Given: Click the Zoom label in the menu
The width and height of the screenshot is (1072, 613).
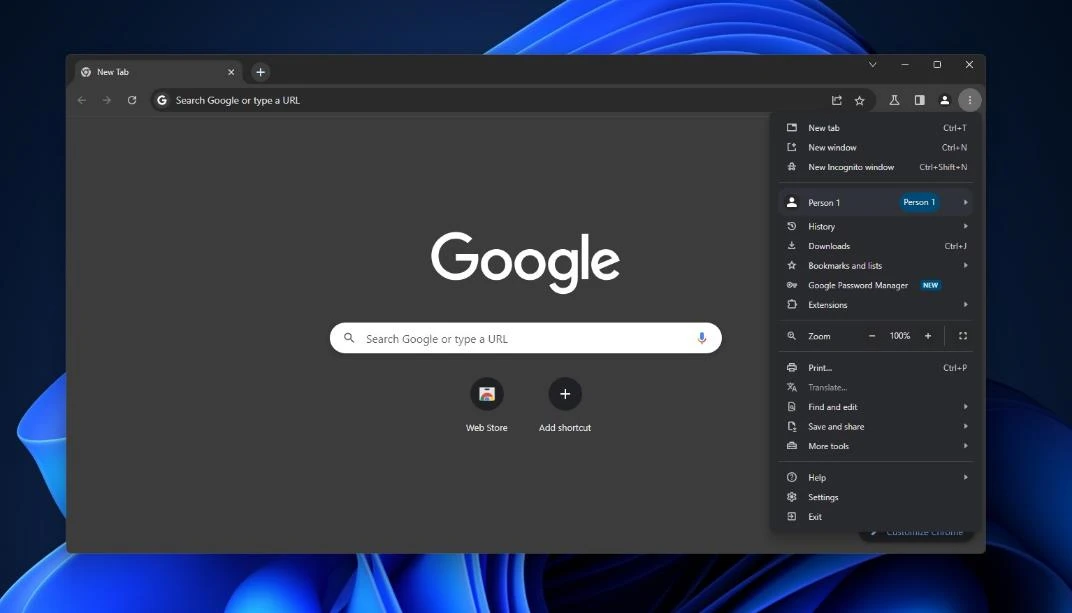Looking at the screenshot, I should click(819, 336).
